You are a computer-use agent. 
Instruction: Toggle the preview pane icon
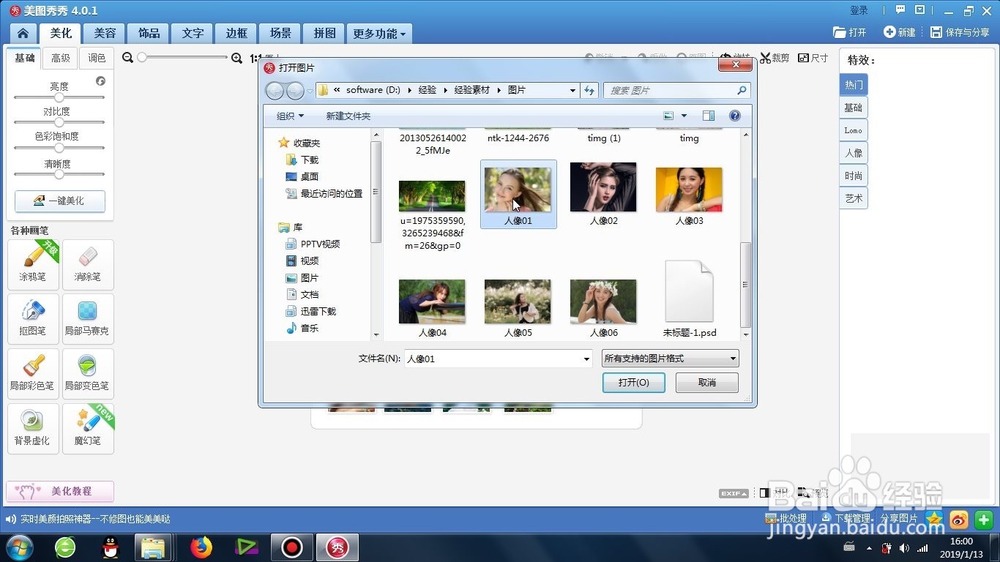[709, 115]
